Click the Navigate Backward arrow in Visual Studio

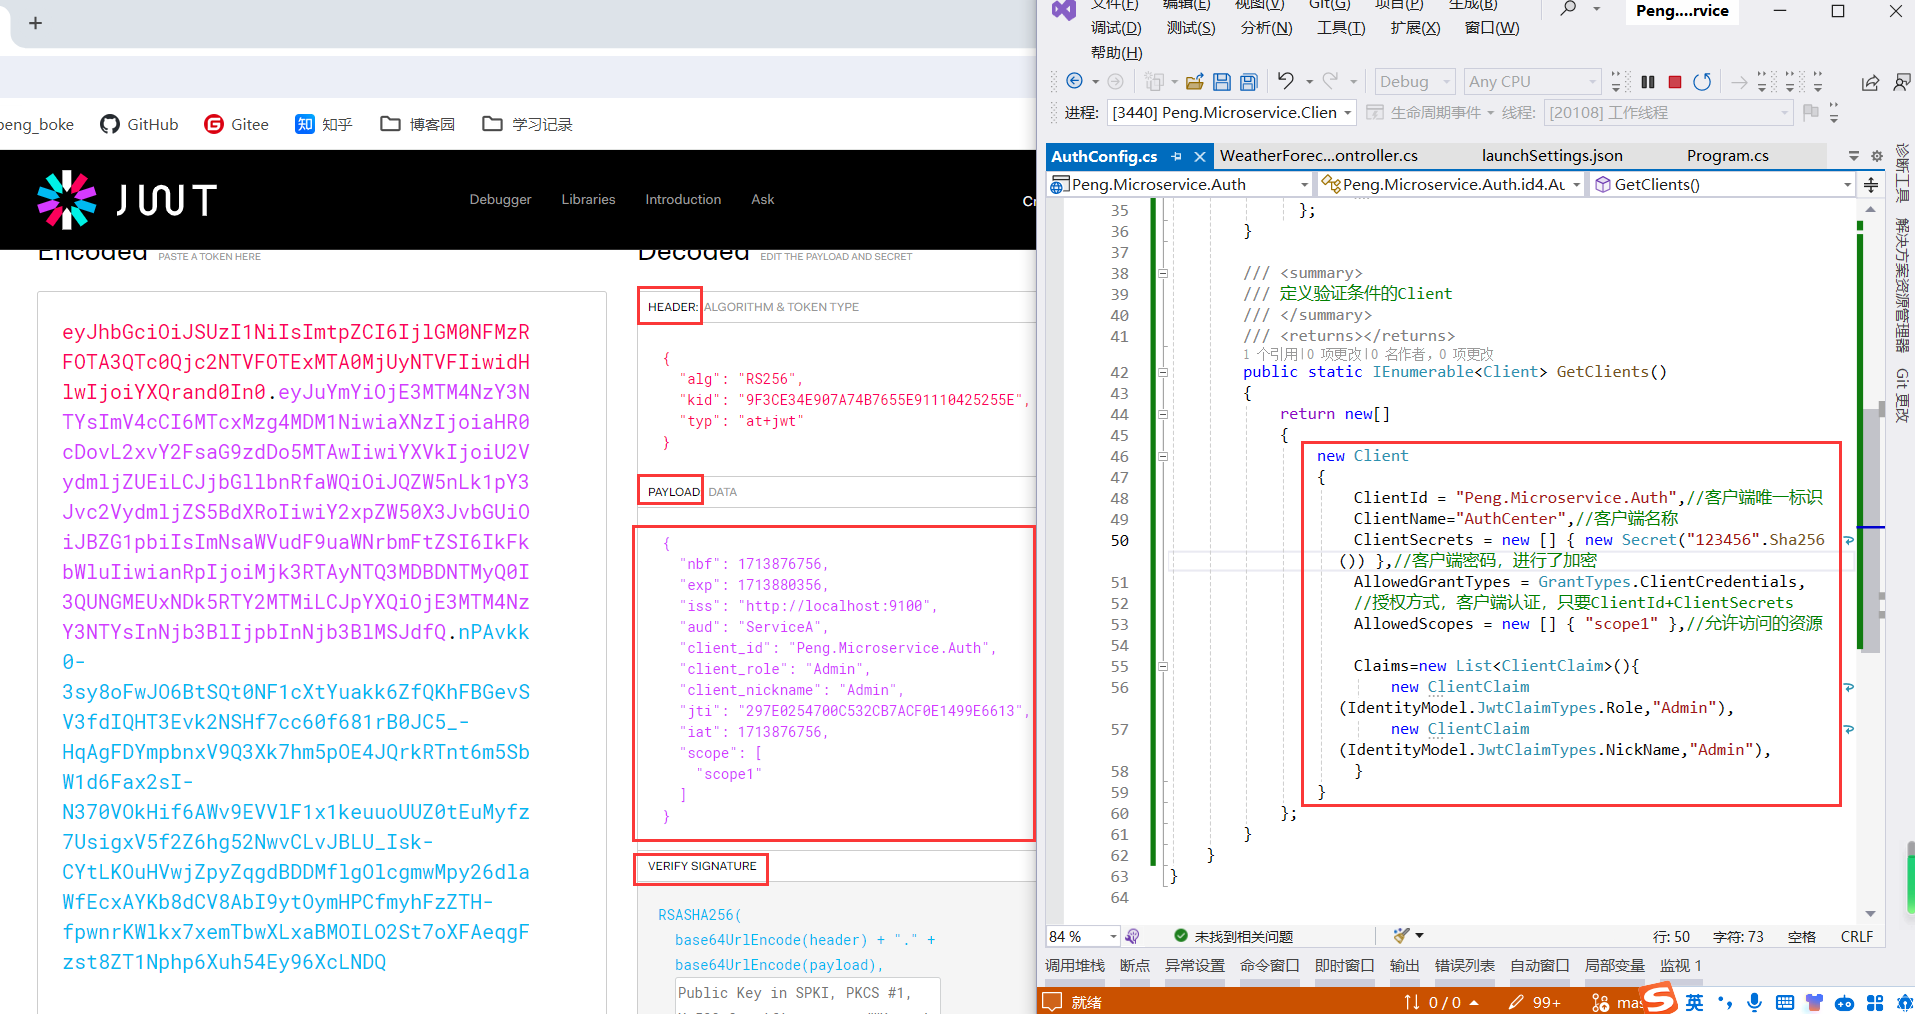click(1074, 82)
